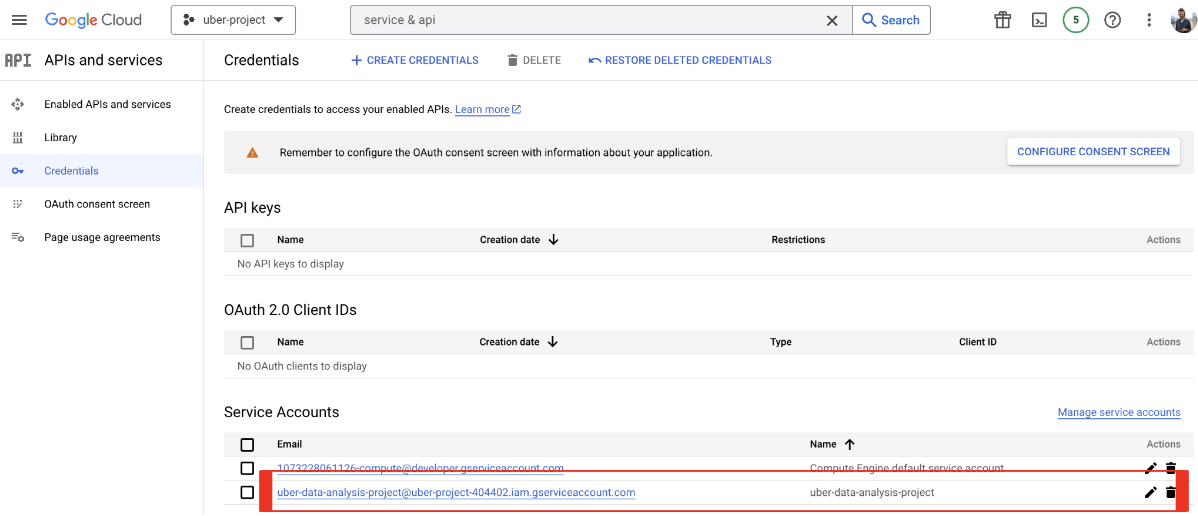Select all API keys checkbox
The image size is (1198, 516).
point(247,240)
